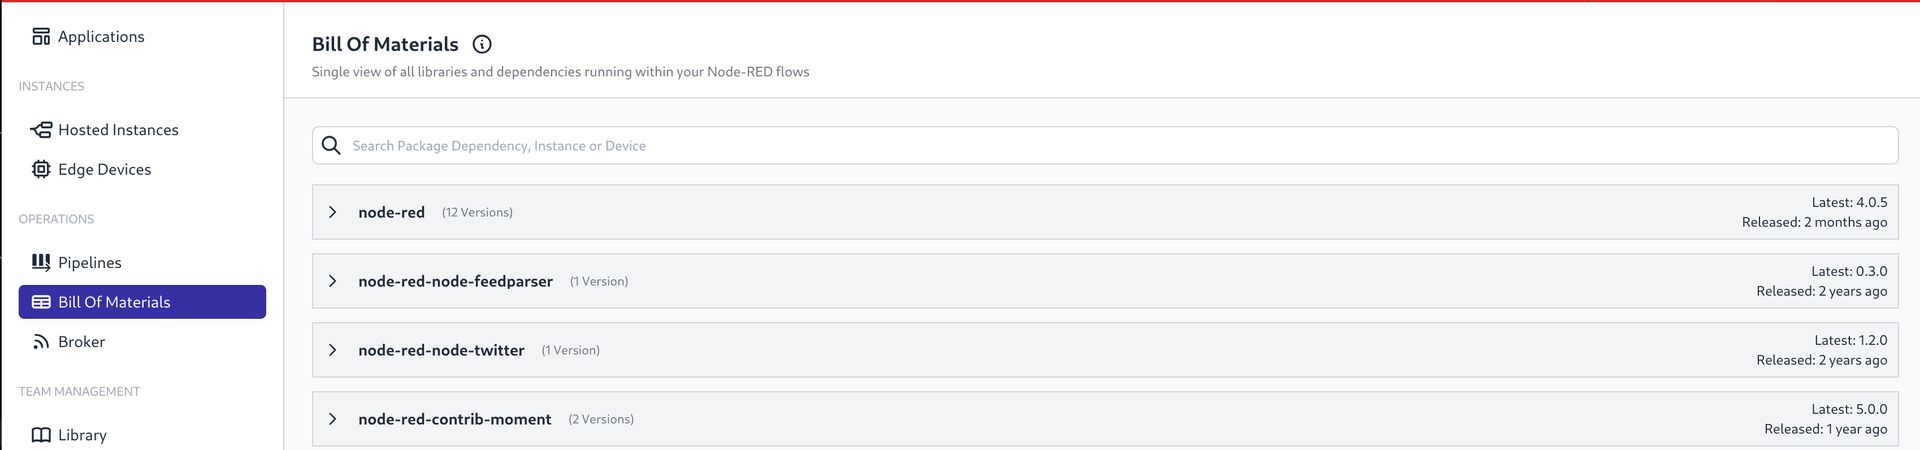Viewport: 1920px width, 450px height.
Task: Go to Hosted Instances
Action: pyautogui.click(x=118, y=130)
